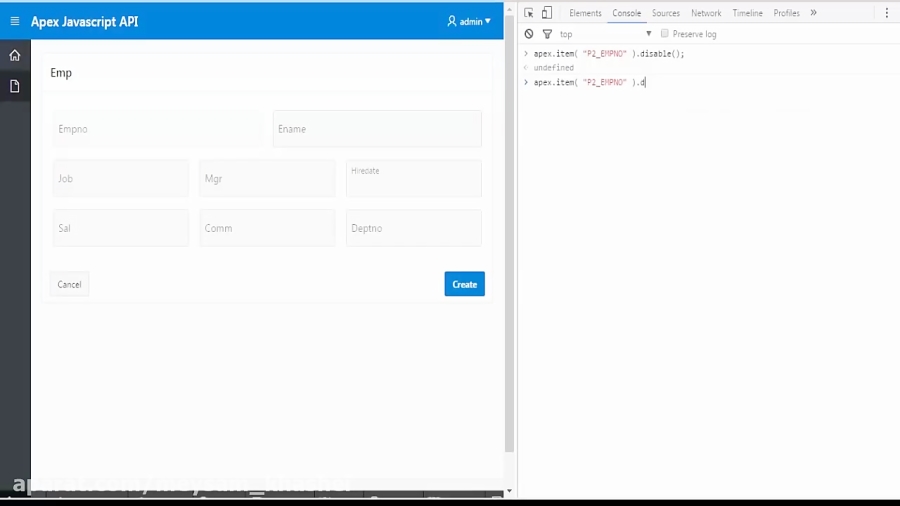900x506 pixels.
Task: Focus the Comm input field
Action: tap(267, 228)
